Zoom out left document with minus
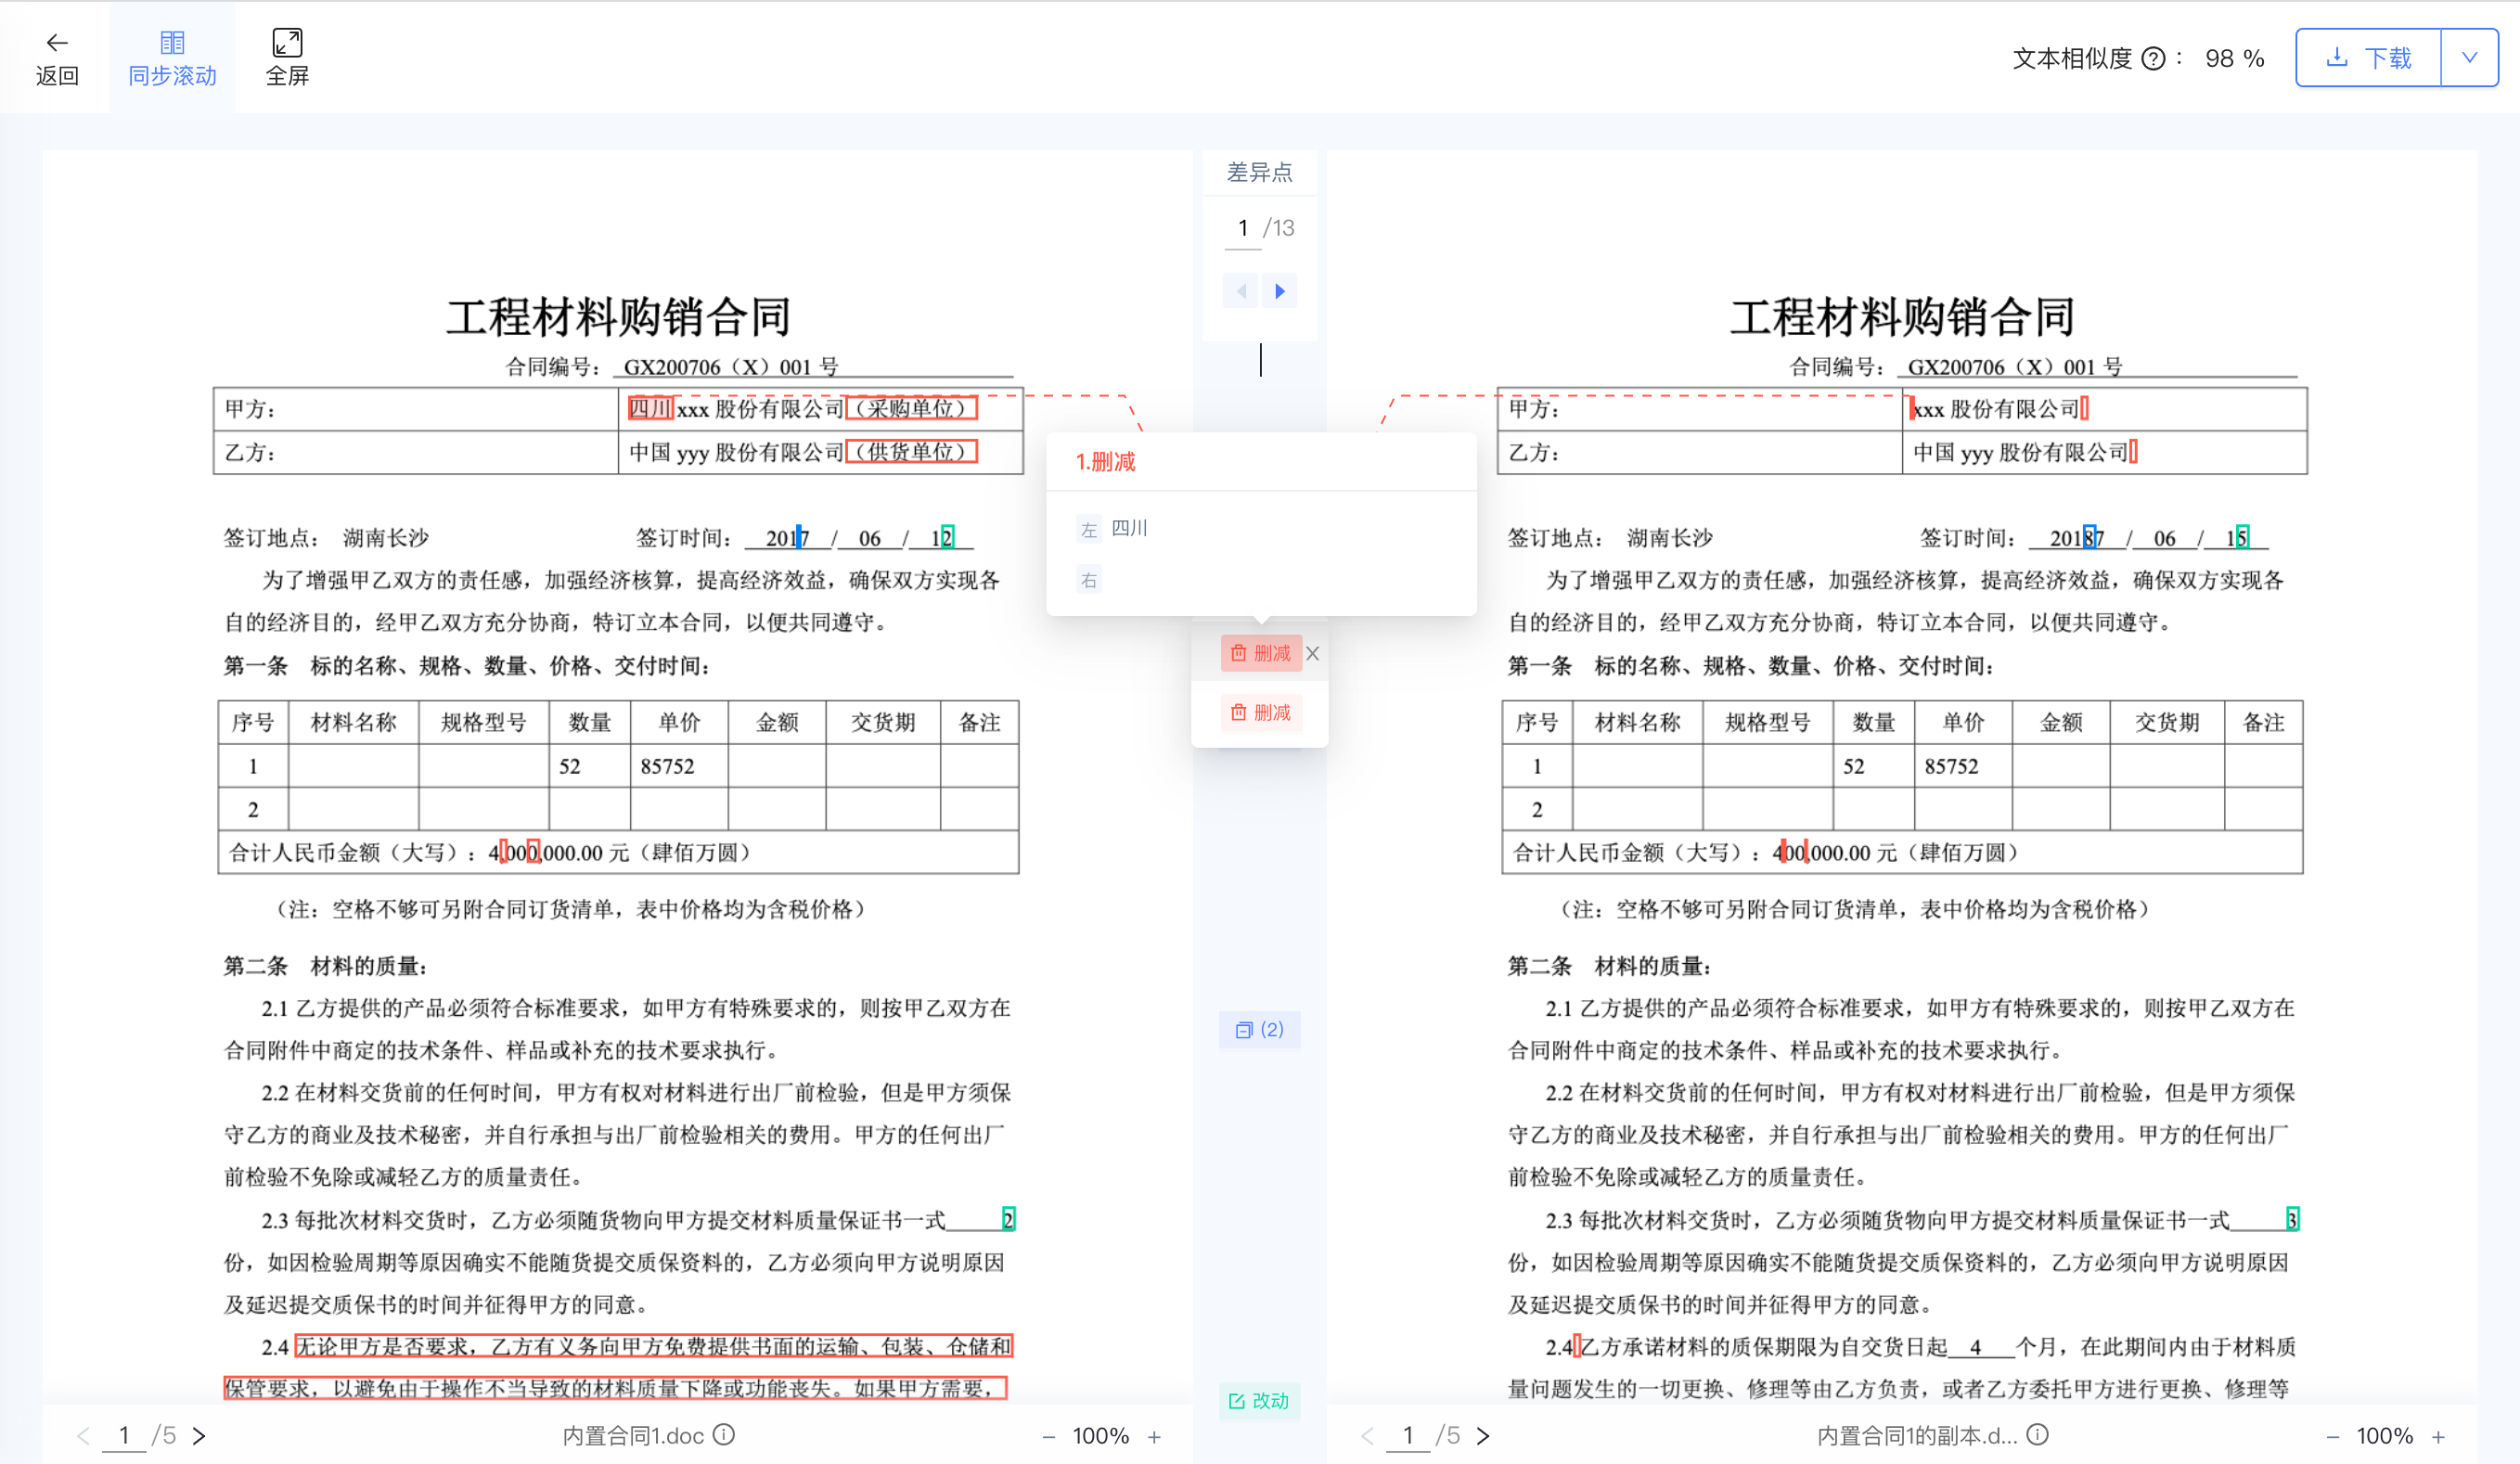 point(1048,1437)
